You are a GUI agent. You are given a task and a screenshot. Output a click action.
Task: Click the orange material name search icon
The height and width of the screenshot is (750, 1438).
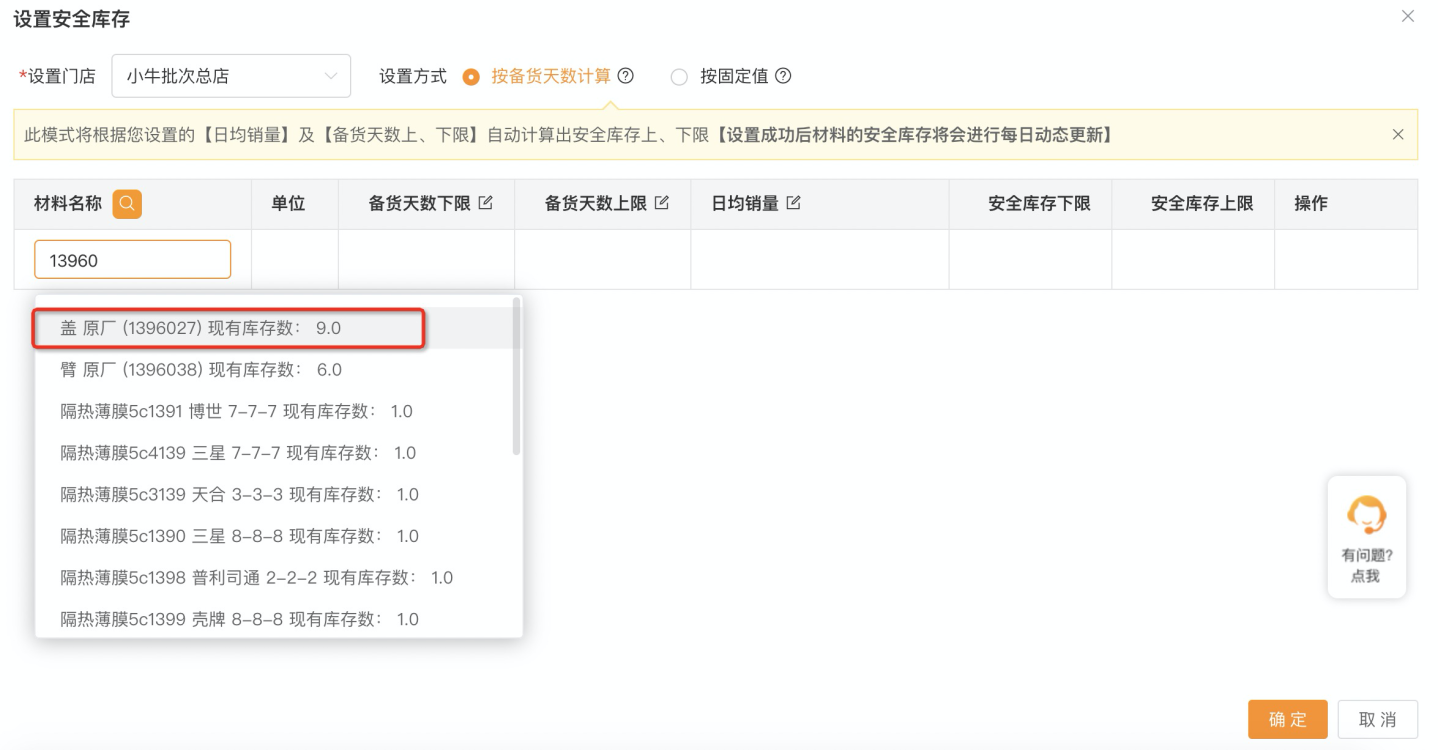(x=127, y=204)
